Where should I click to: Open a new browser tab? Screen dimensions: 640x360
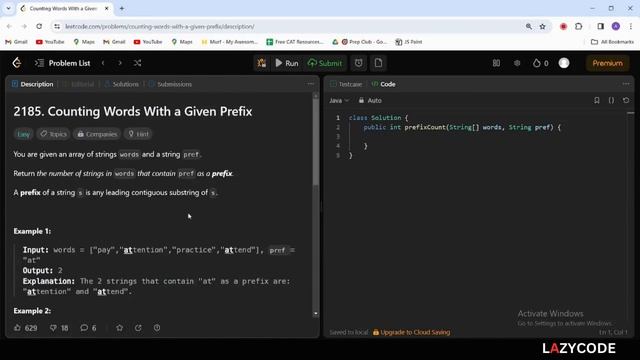[x=122, y=8]
